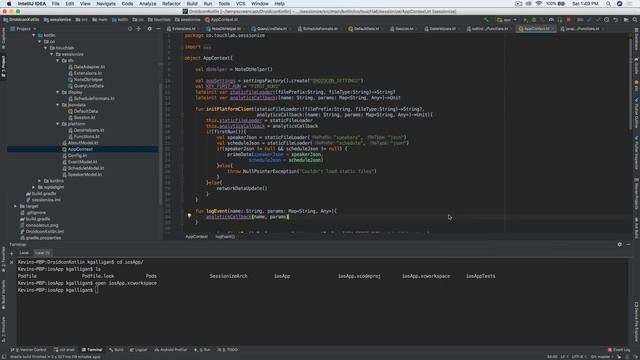Screen dimensions: 640x360
Task: Open the TODO tool window button
Action: (x=228, y=350)
